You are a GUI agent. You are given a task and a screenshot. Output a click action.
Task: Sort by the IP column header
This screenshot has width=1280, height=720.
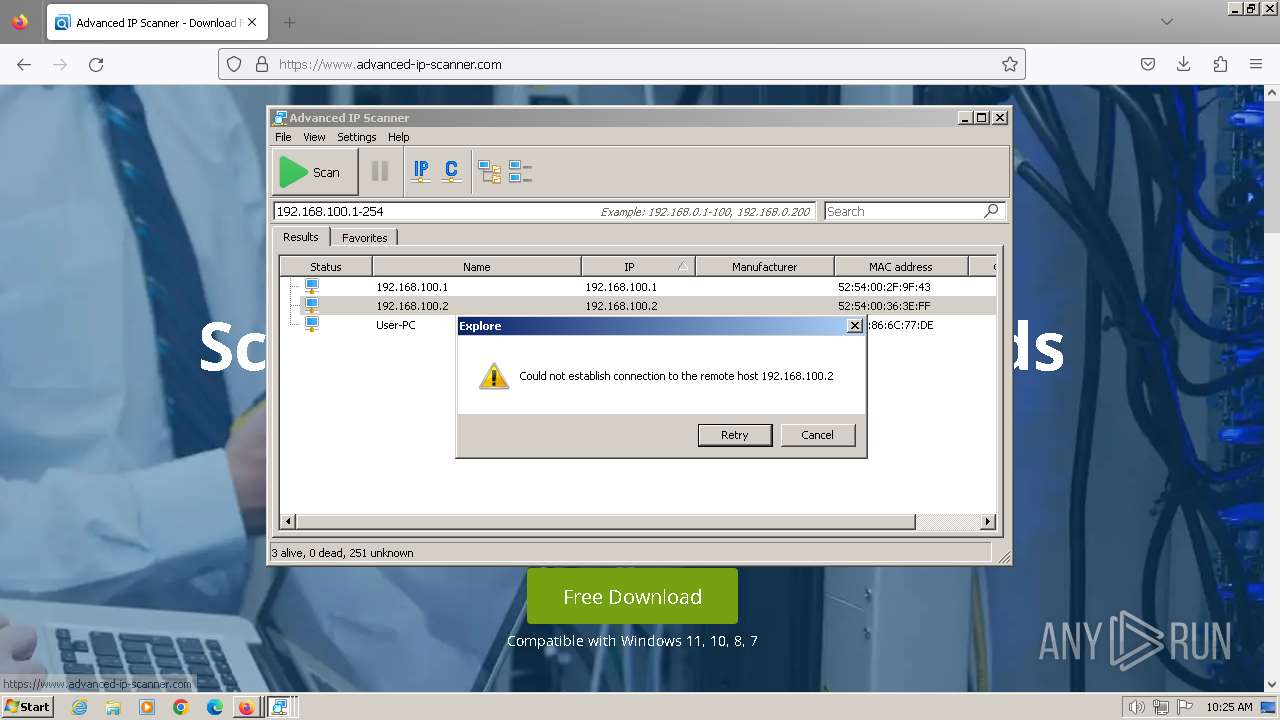pyautogui.click(x=638, y=266)
